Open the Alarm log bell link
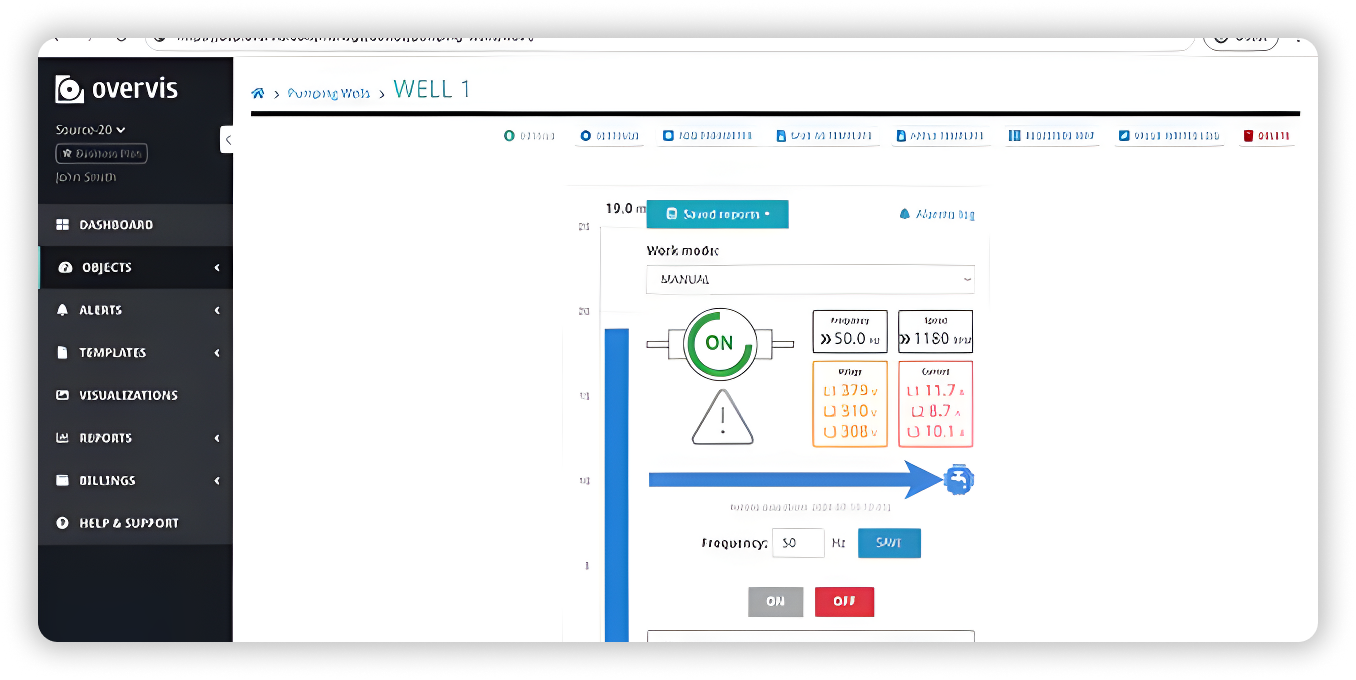This screenshot has width=1356, height=680. 937,214
